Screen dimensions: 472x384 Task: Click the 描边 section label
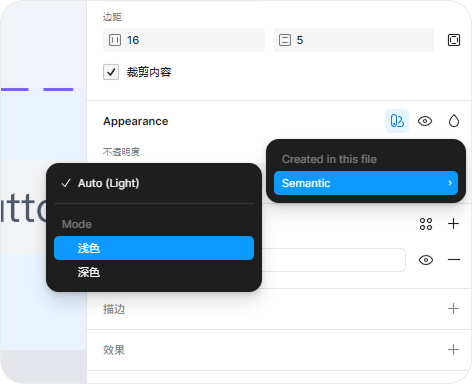pos(114,309)
